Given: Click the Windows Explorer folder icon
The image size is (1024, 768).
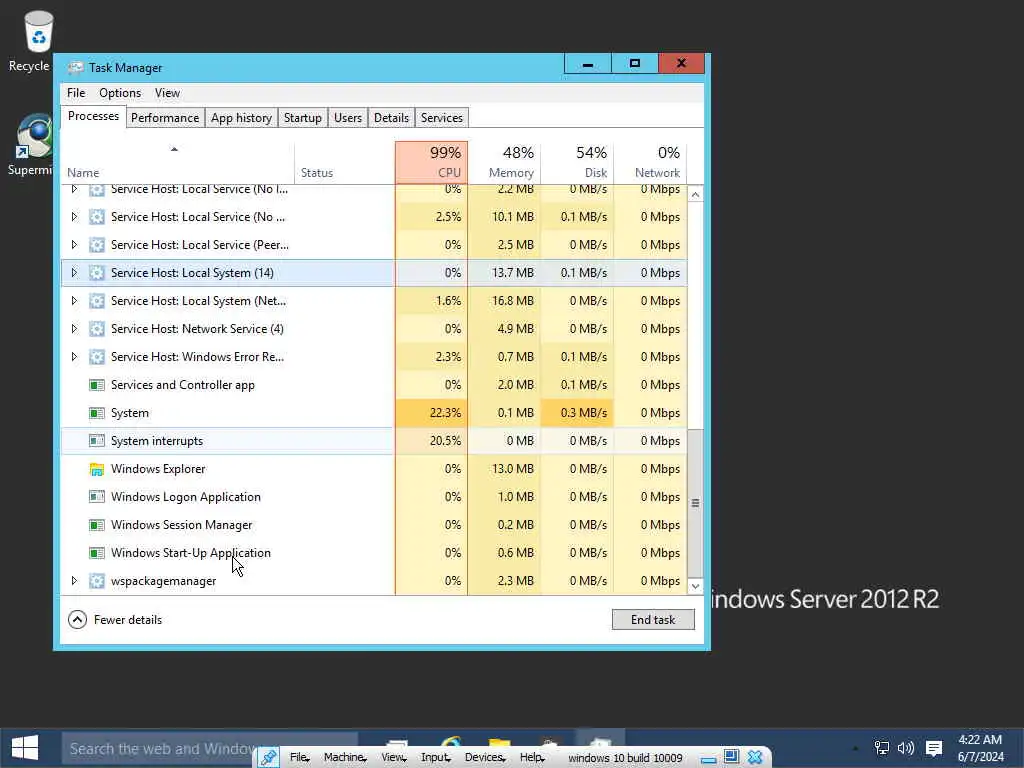Looking at the screenshot, I should pos(97,470).
